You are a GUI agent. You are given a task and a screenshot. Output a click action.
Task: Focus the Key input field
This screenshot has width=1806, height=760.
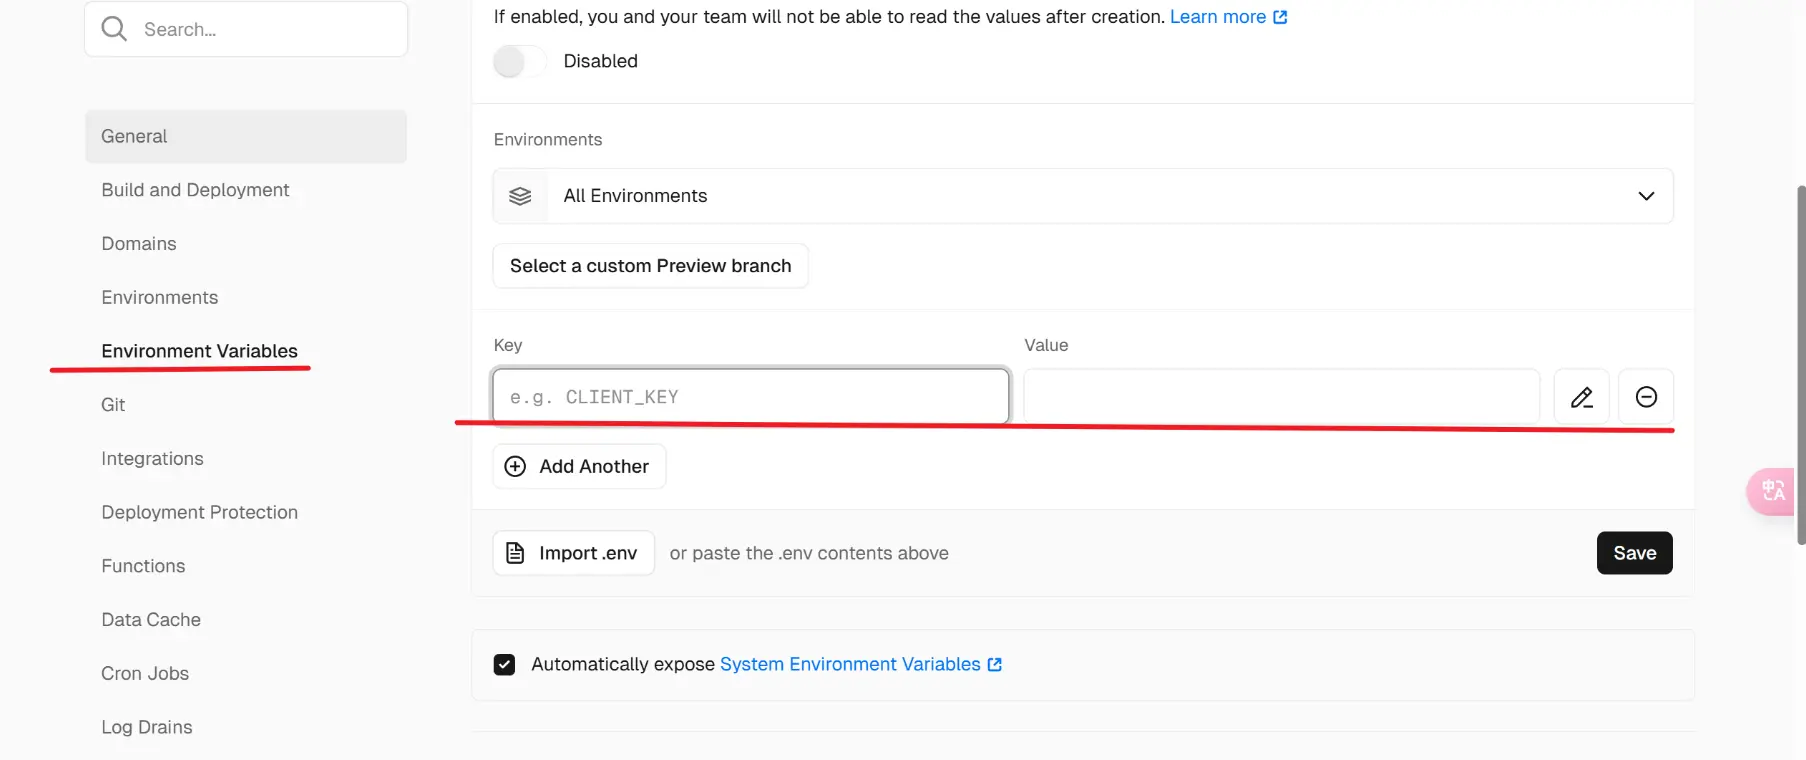tap(750, 397)
